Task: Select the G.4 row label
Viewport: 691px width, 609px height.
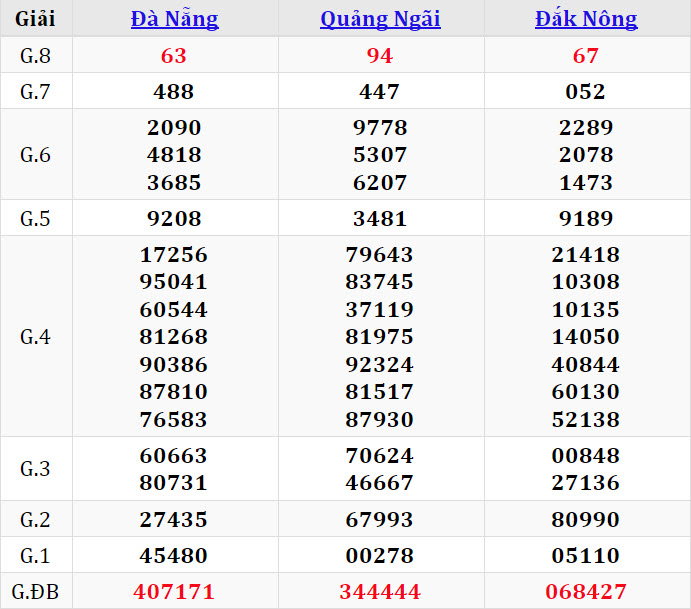Action: point(35,337)
